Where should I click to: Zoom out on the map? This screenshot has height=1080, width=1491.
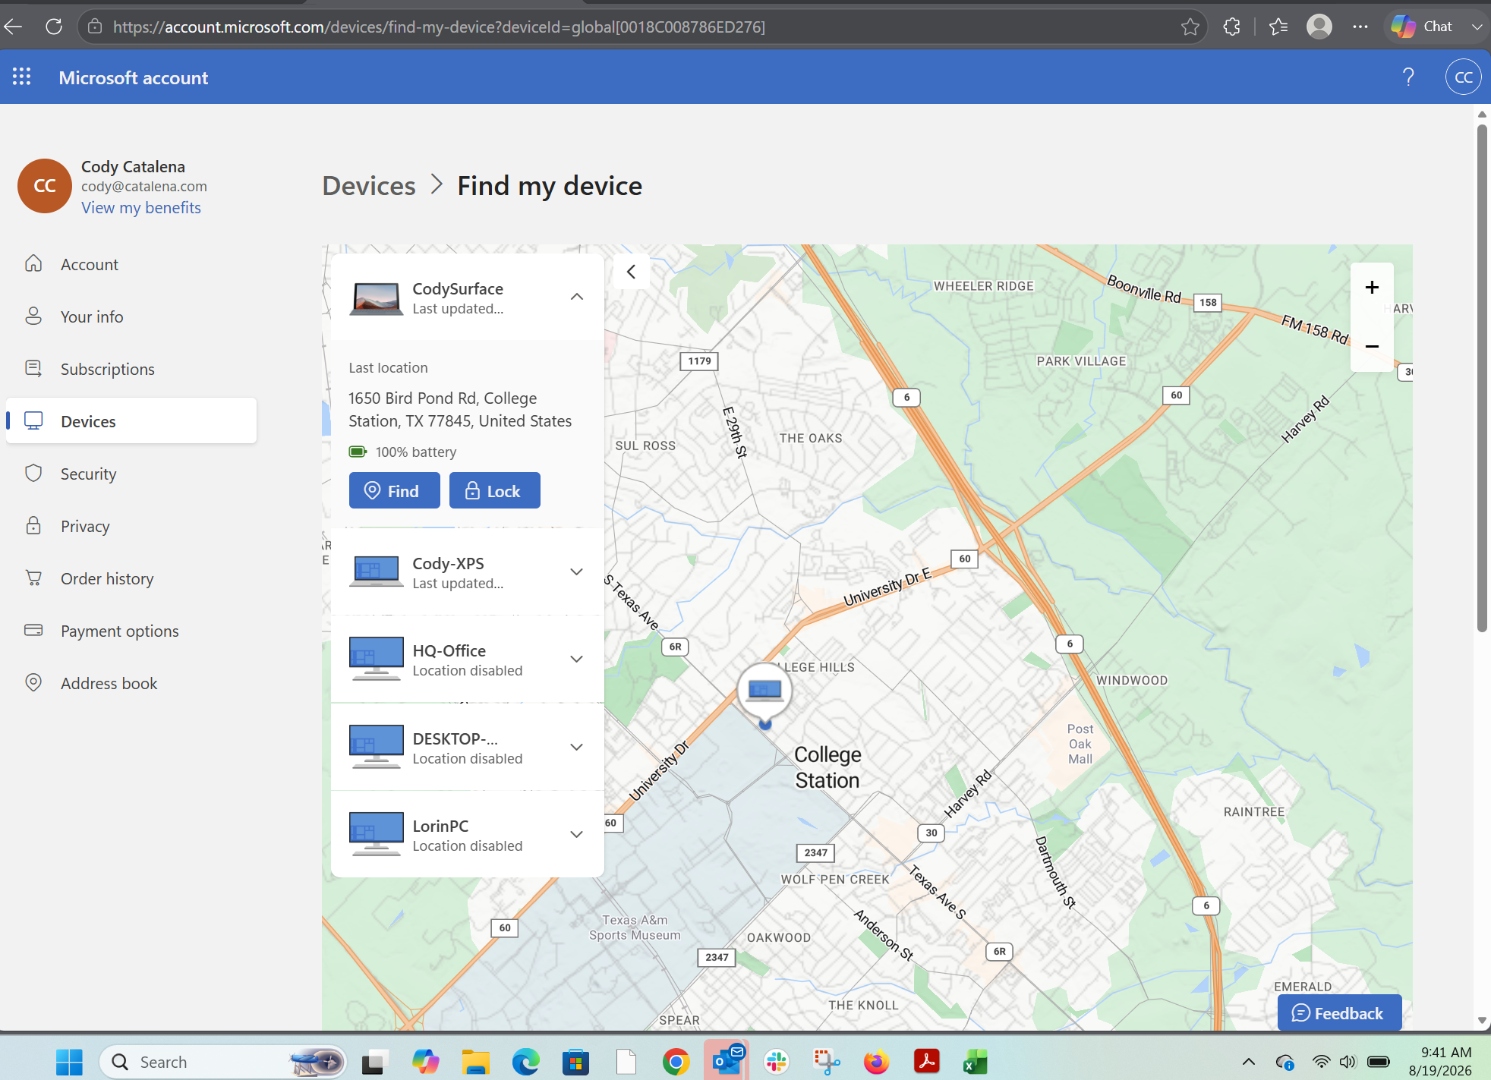click(x=1372, y=347)
